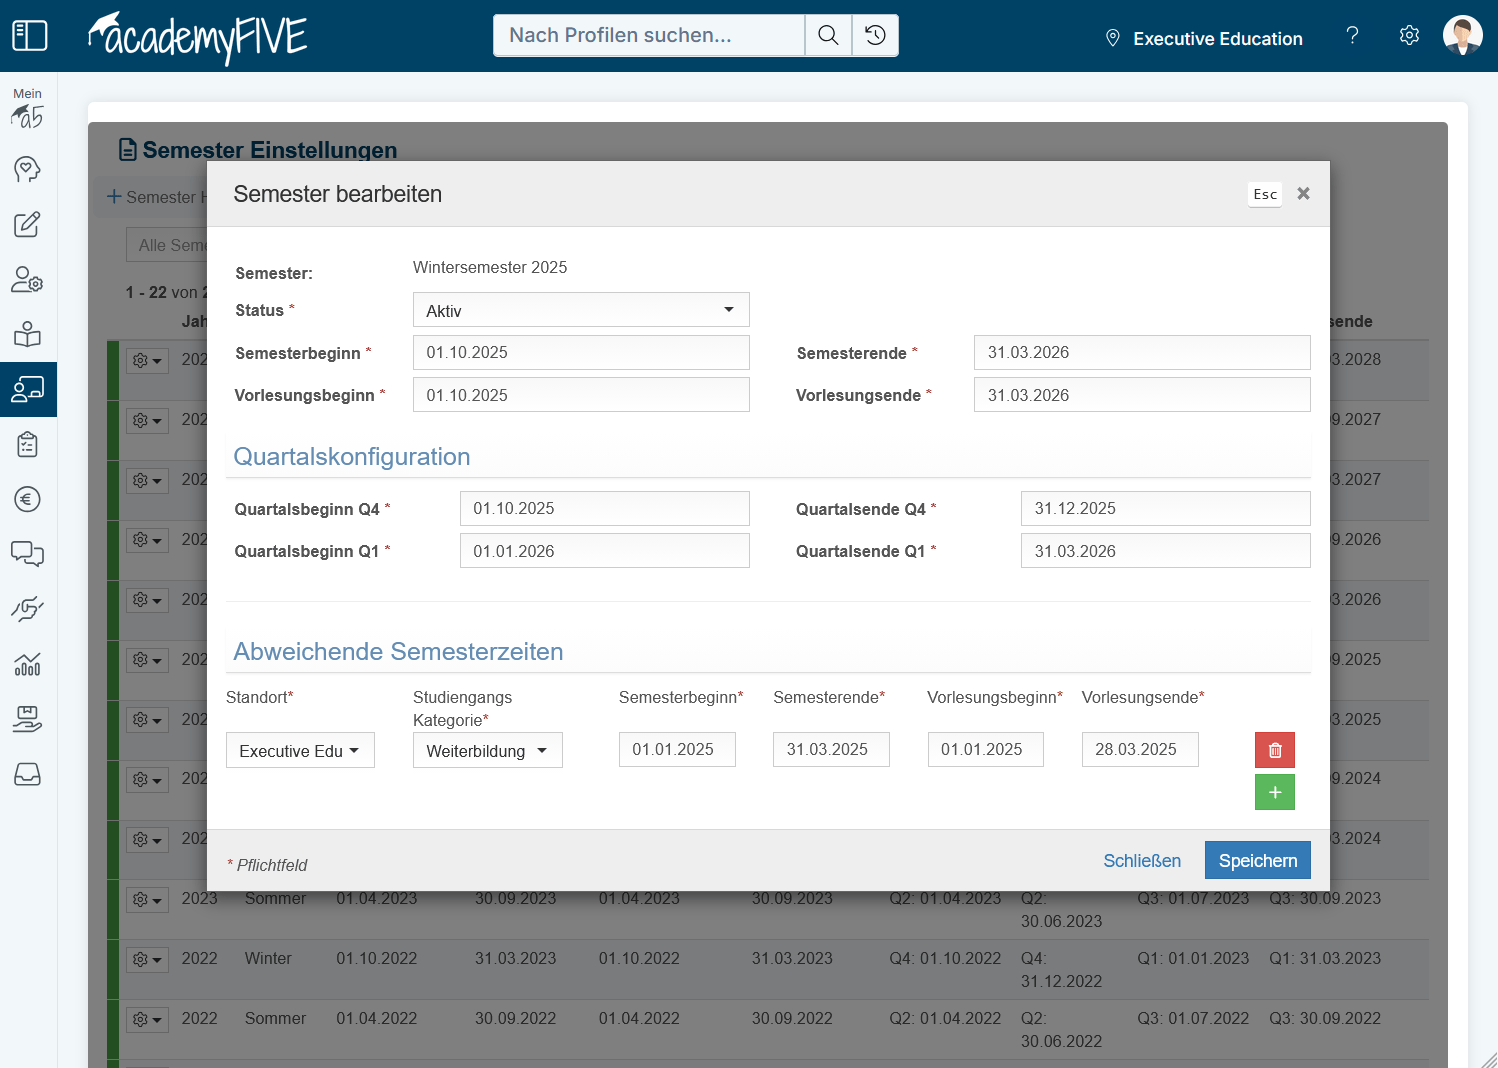1498x1068 pixels.
Task: Open the statistics chart sidebar icon
Action: pos(27,664)
